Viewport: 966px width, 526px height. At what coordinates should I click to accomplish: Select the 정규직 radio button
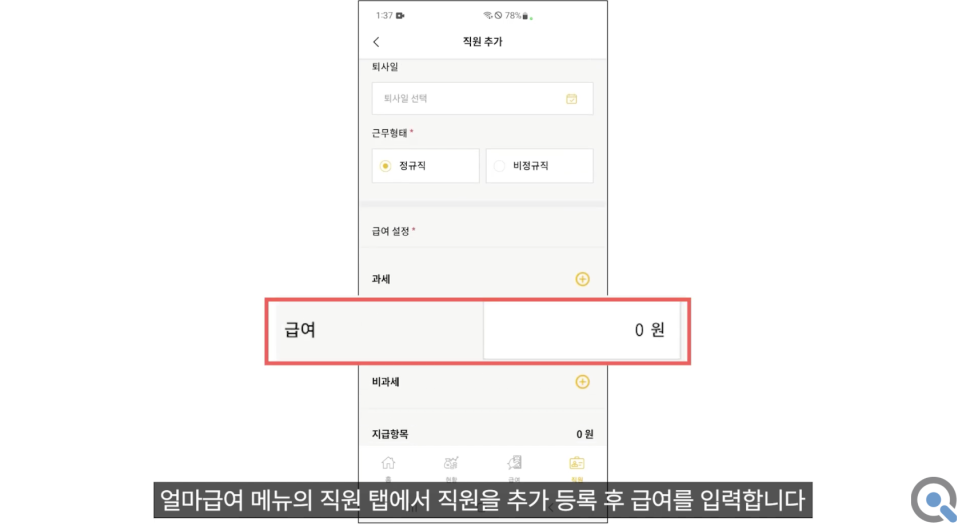(386, 166)
